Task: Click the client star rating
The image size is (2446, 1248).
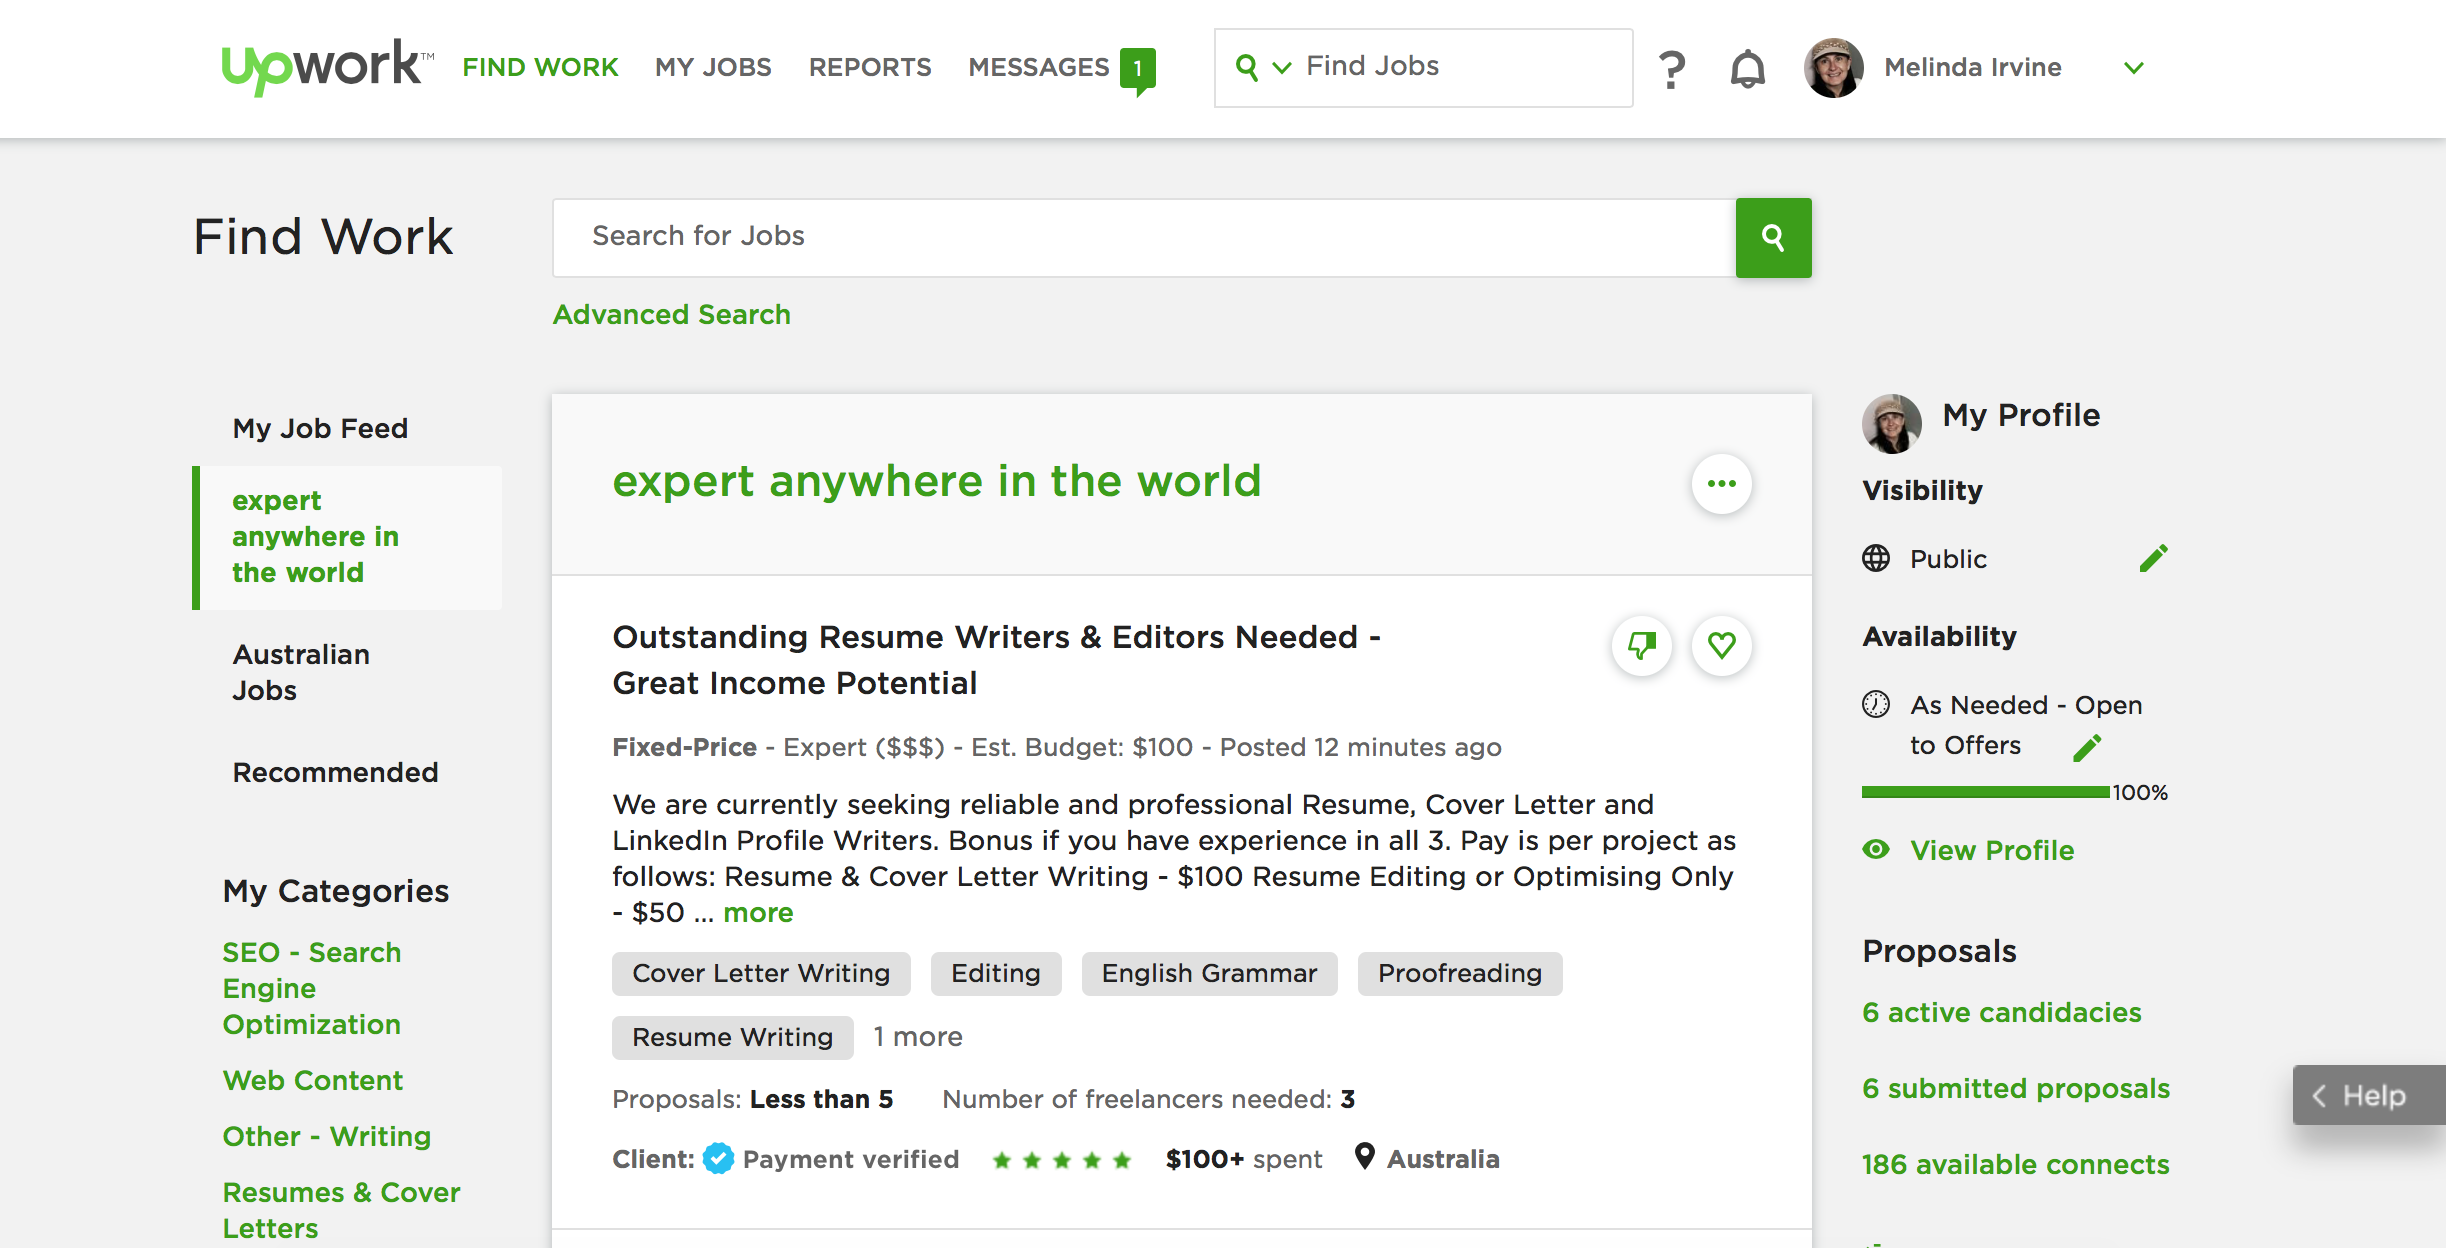Action: 1061,1160
